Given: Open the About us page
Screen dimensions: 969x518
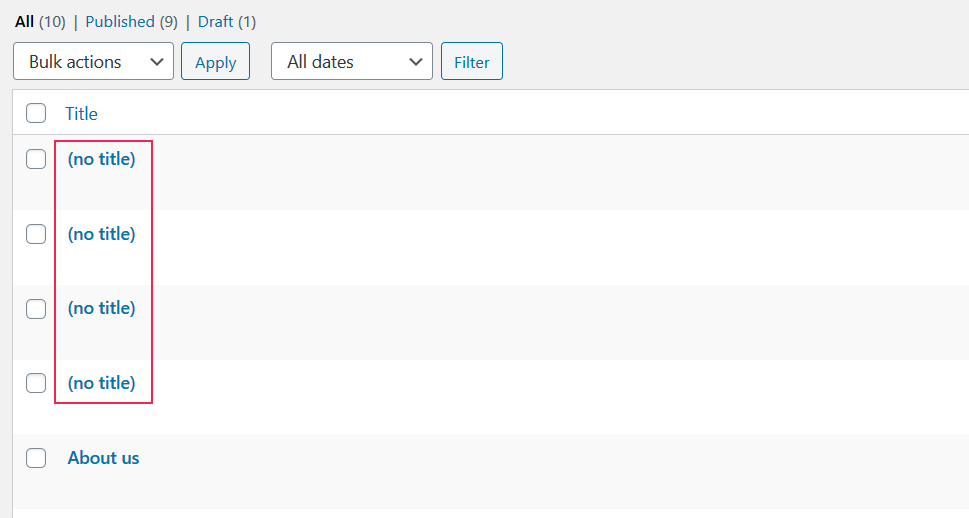Looking at the screenshot, I should (x=103, y=457).
